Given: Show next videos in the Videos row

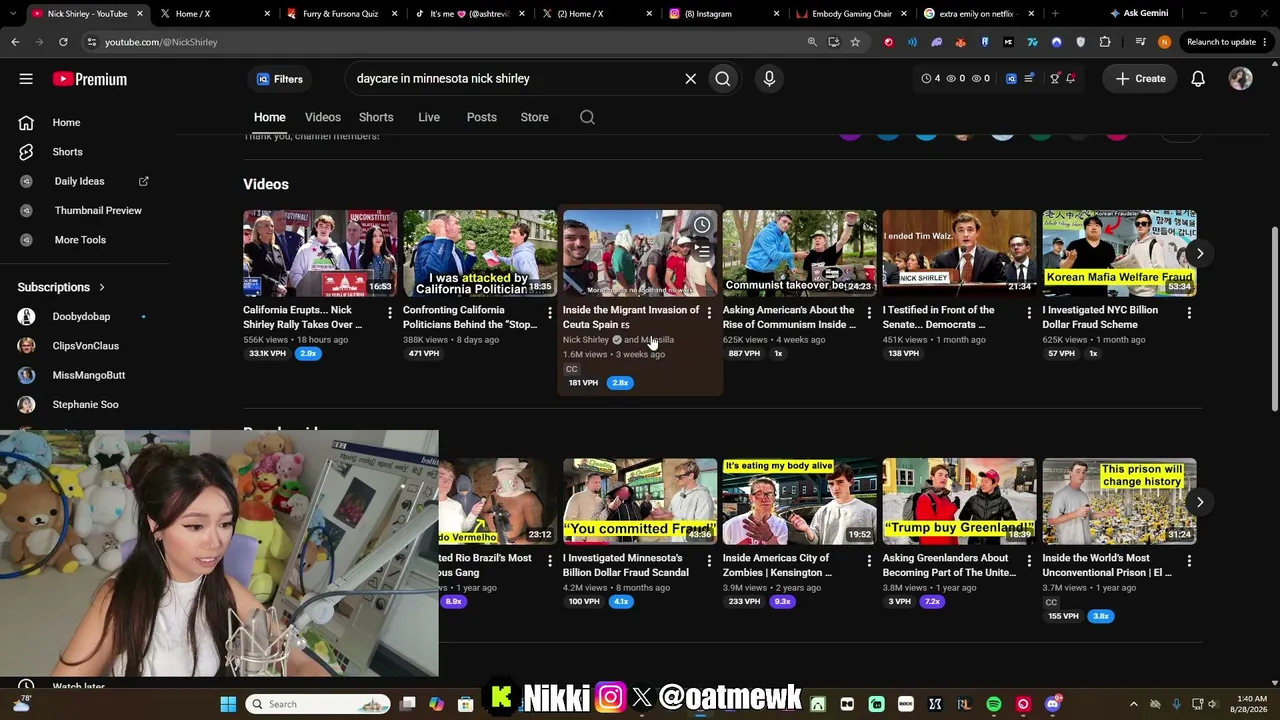Looking at the screenshot, I should 1199,254.
